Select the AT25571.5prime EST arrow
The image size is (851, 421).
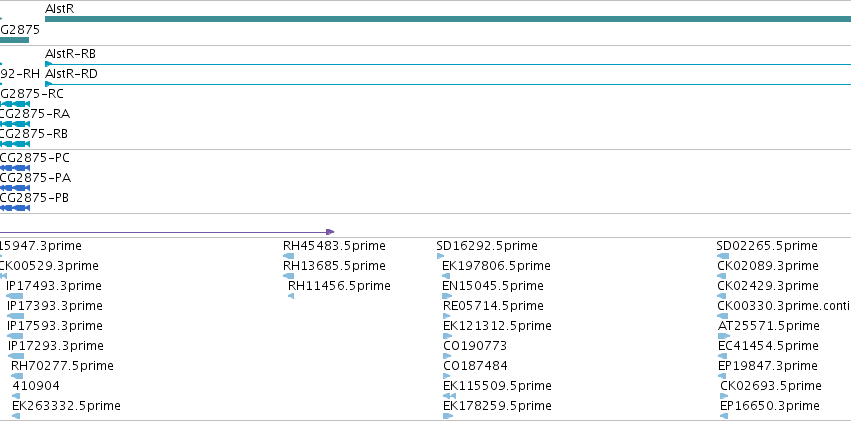pyautogui.click(x=724, y=336)
